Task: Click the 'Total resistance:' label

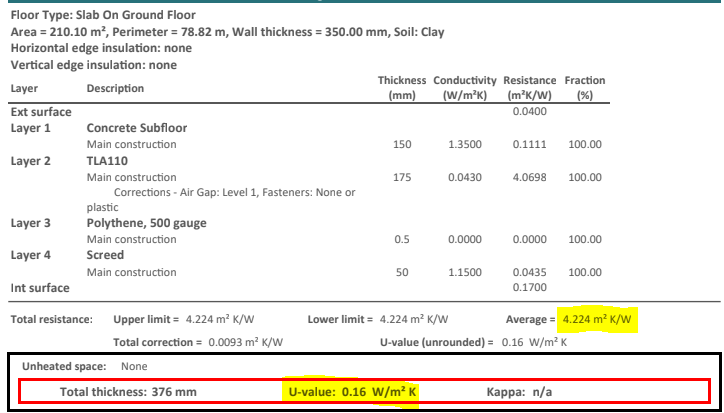Action: point(51,319)
